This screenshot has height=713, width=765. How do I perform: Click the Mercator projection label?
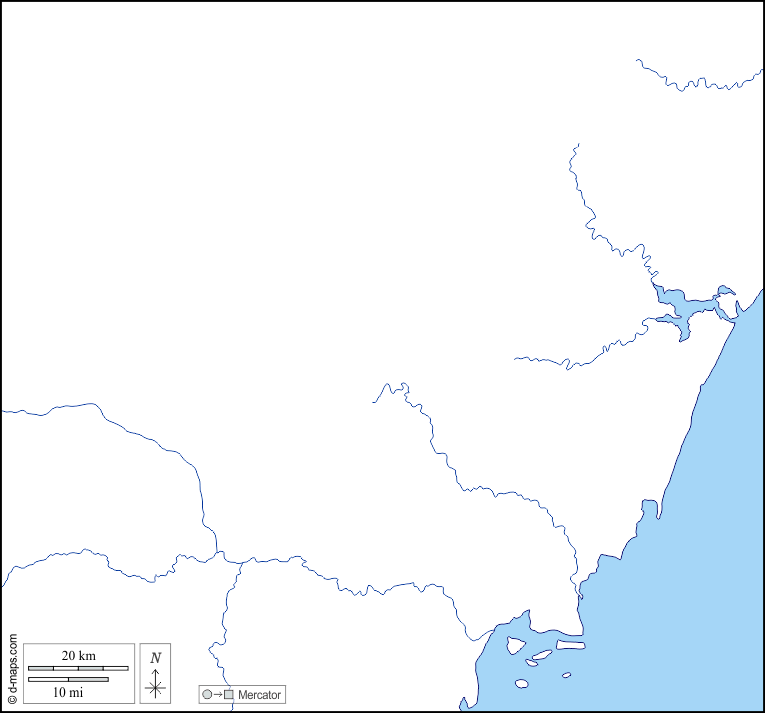(259, 695)
